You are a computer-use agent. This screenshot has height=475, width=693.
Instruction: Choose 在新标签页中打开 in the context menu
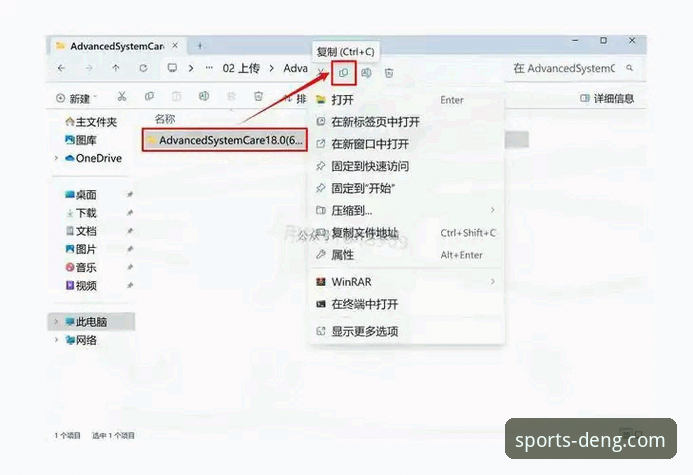click(x=407, y=122)
